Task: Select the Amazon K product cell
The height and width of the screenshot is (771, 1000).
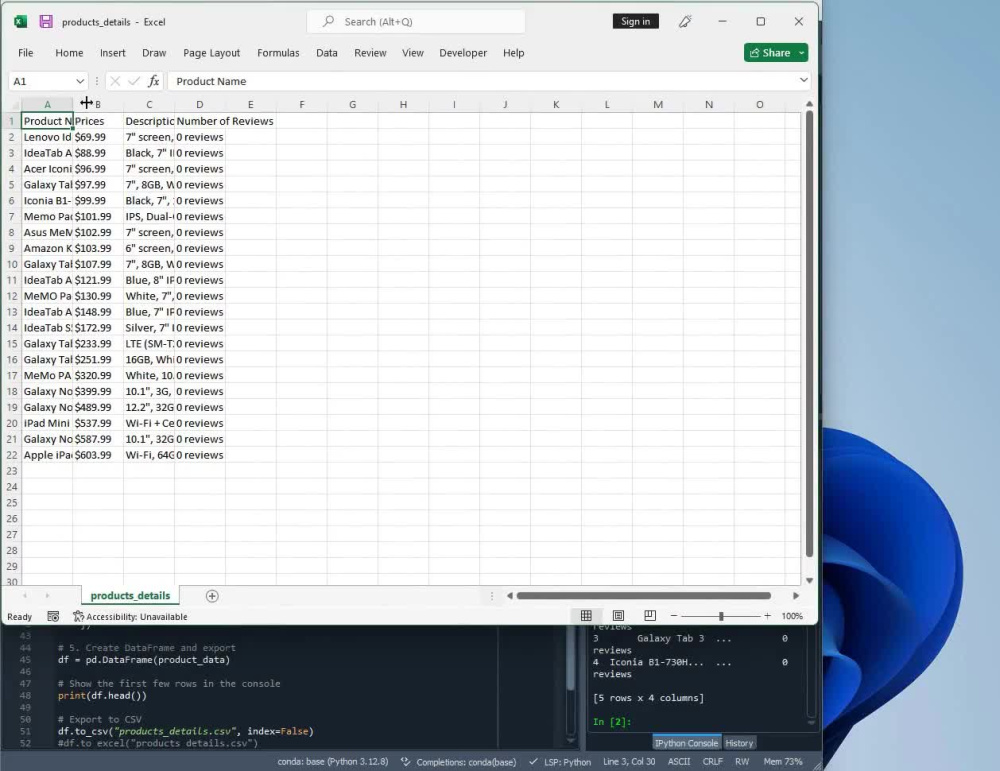Action: pos(47,248)
